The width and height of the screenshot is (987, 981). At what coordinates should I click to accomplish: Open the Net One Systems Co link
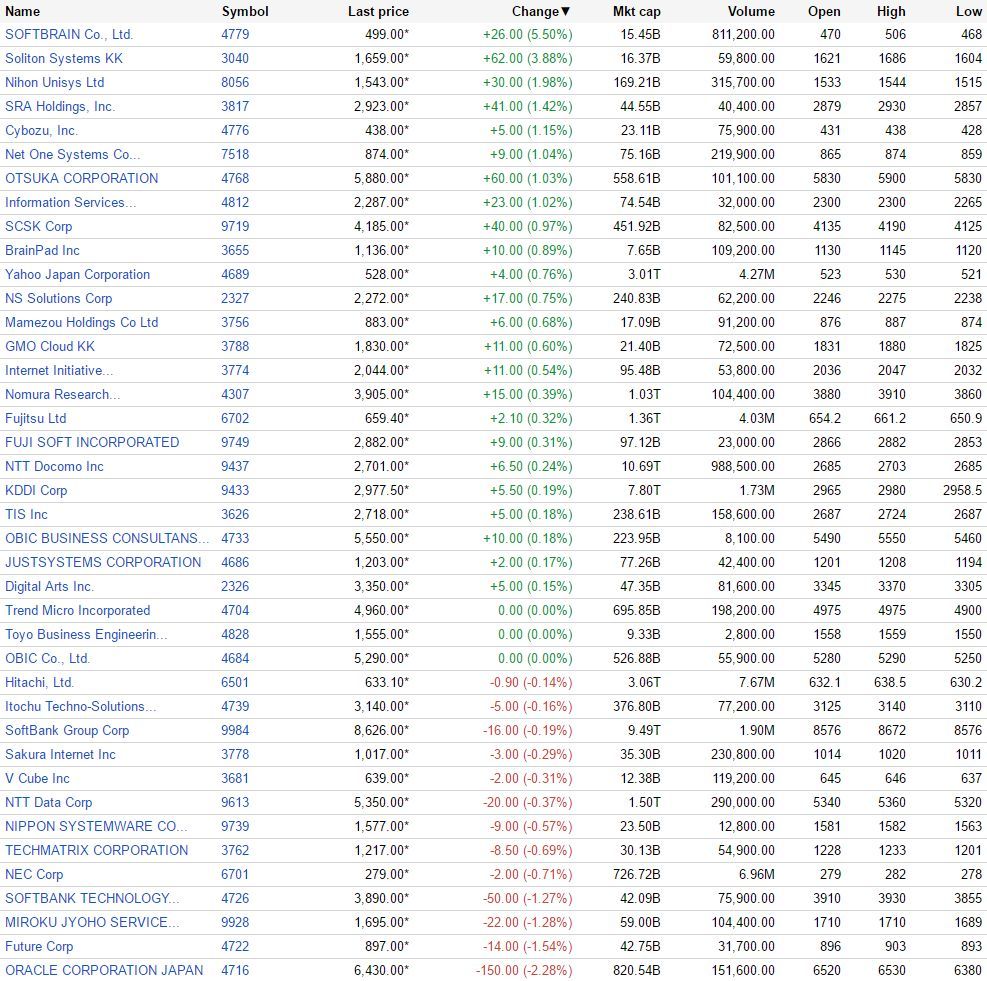click(x=72, y=154)
